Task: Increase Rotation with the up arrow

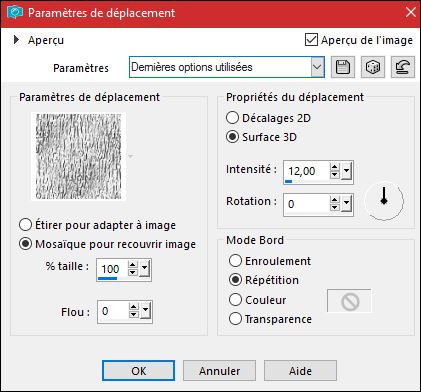Action: (x=334, y=200)
